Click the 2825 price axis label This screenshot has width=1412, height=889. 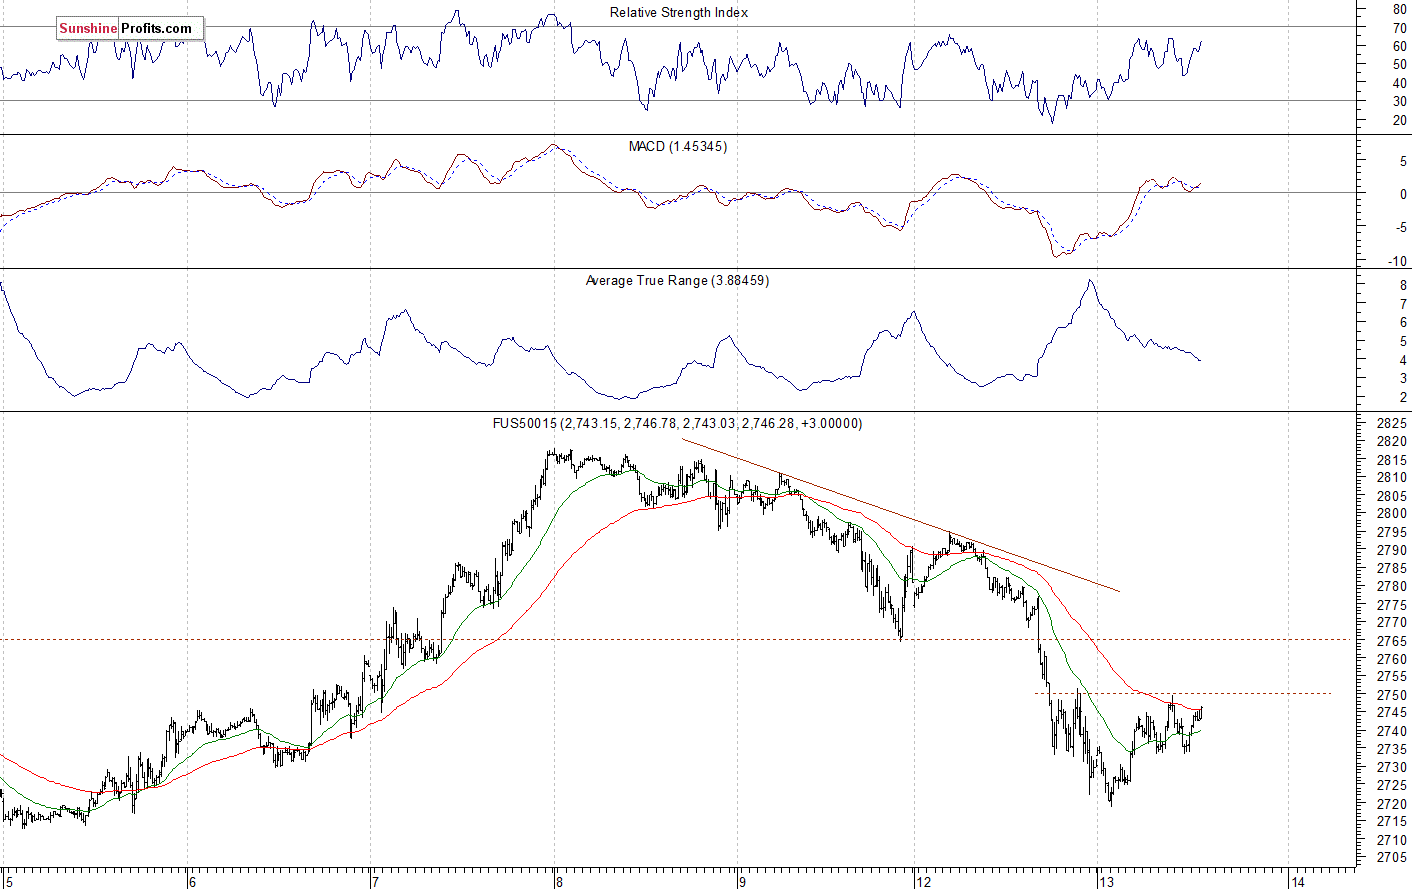1392,424
